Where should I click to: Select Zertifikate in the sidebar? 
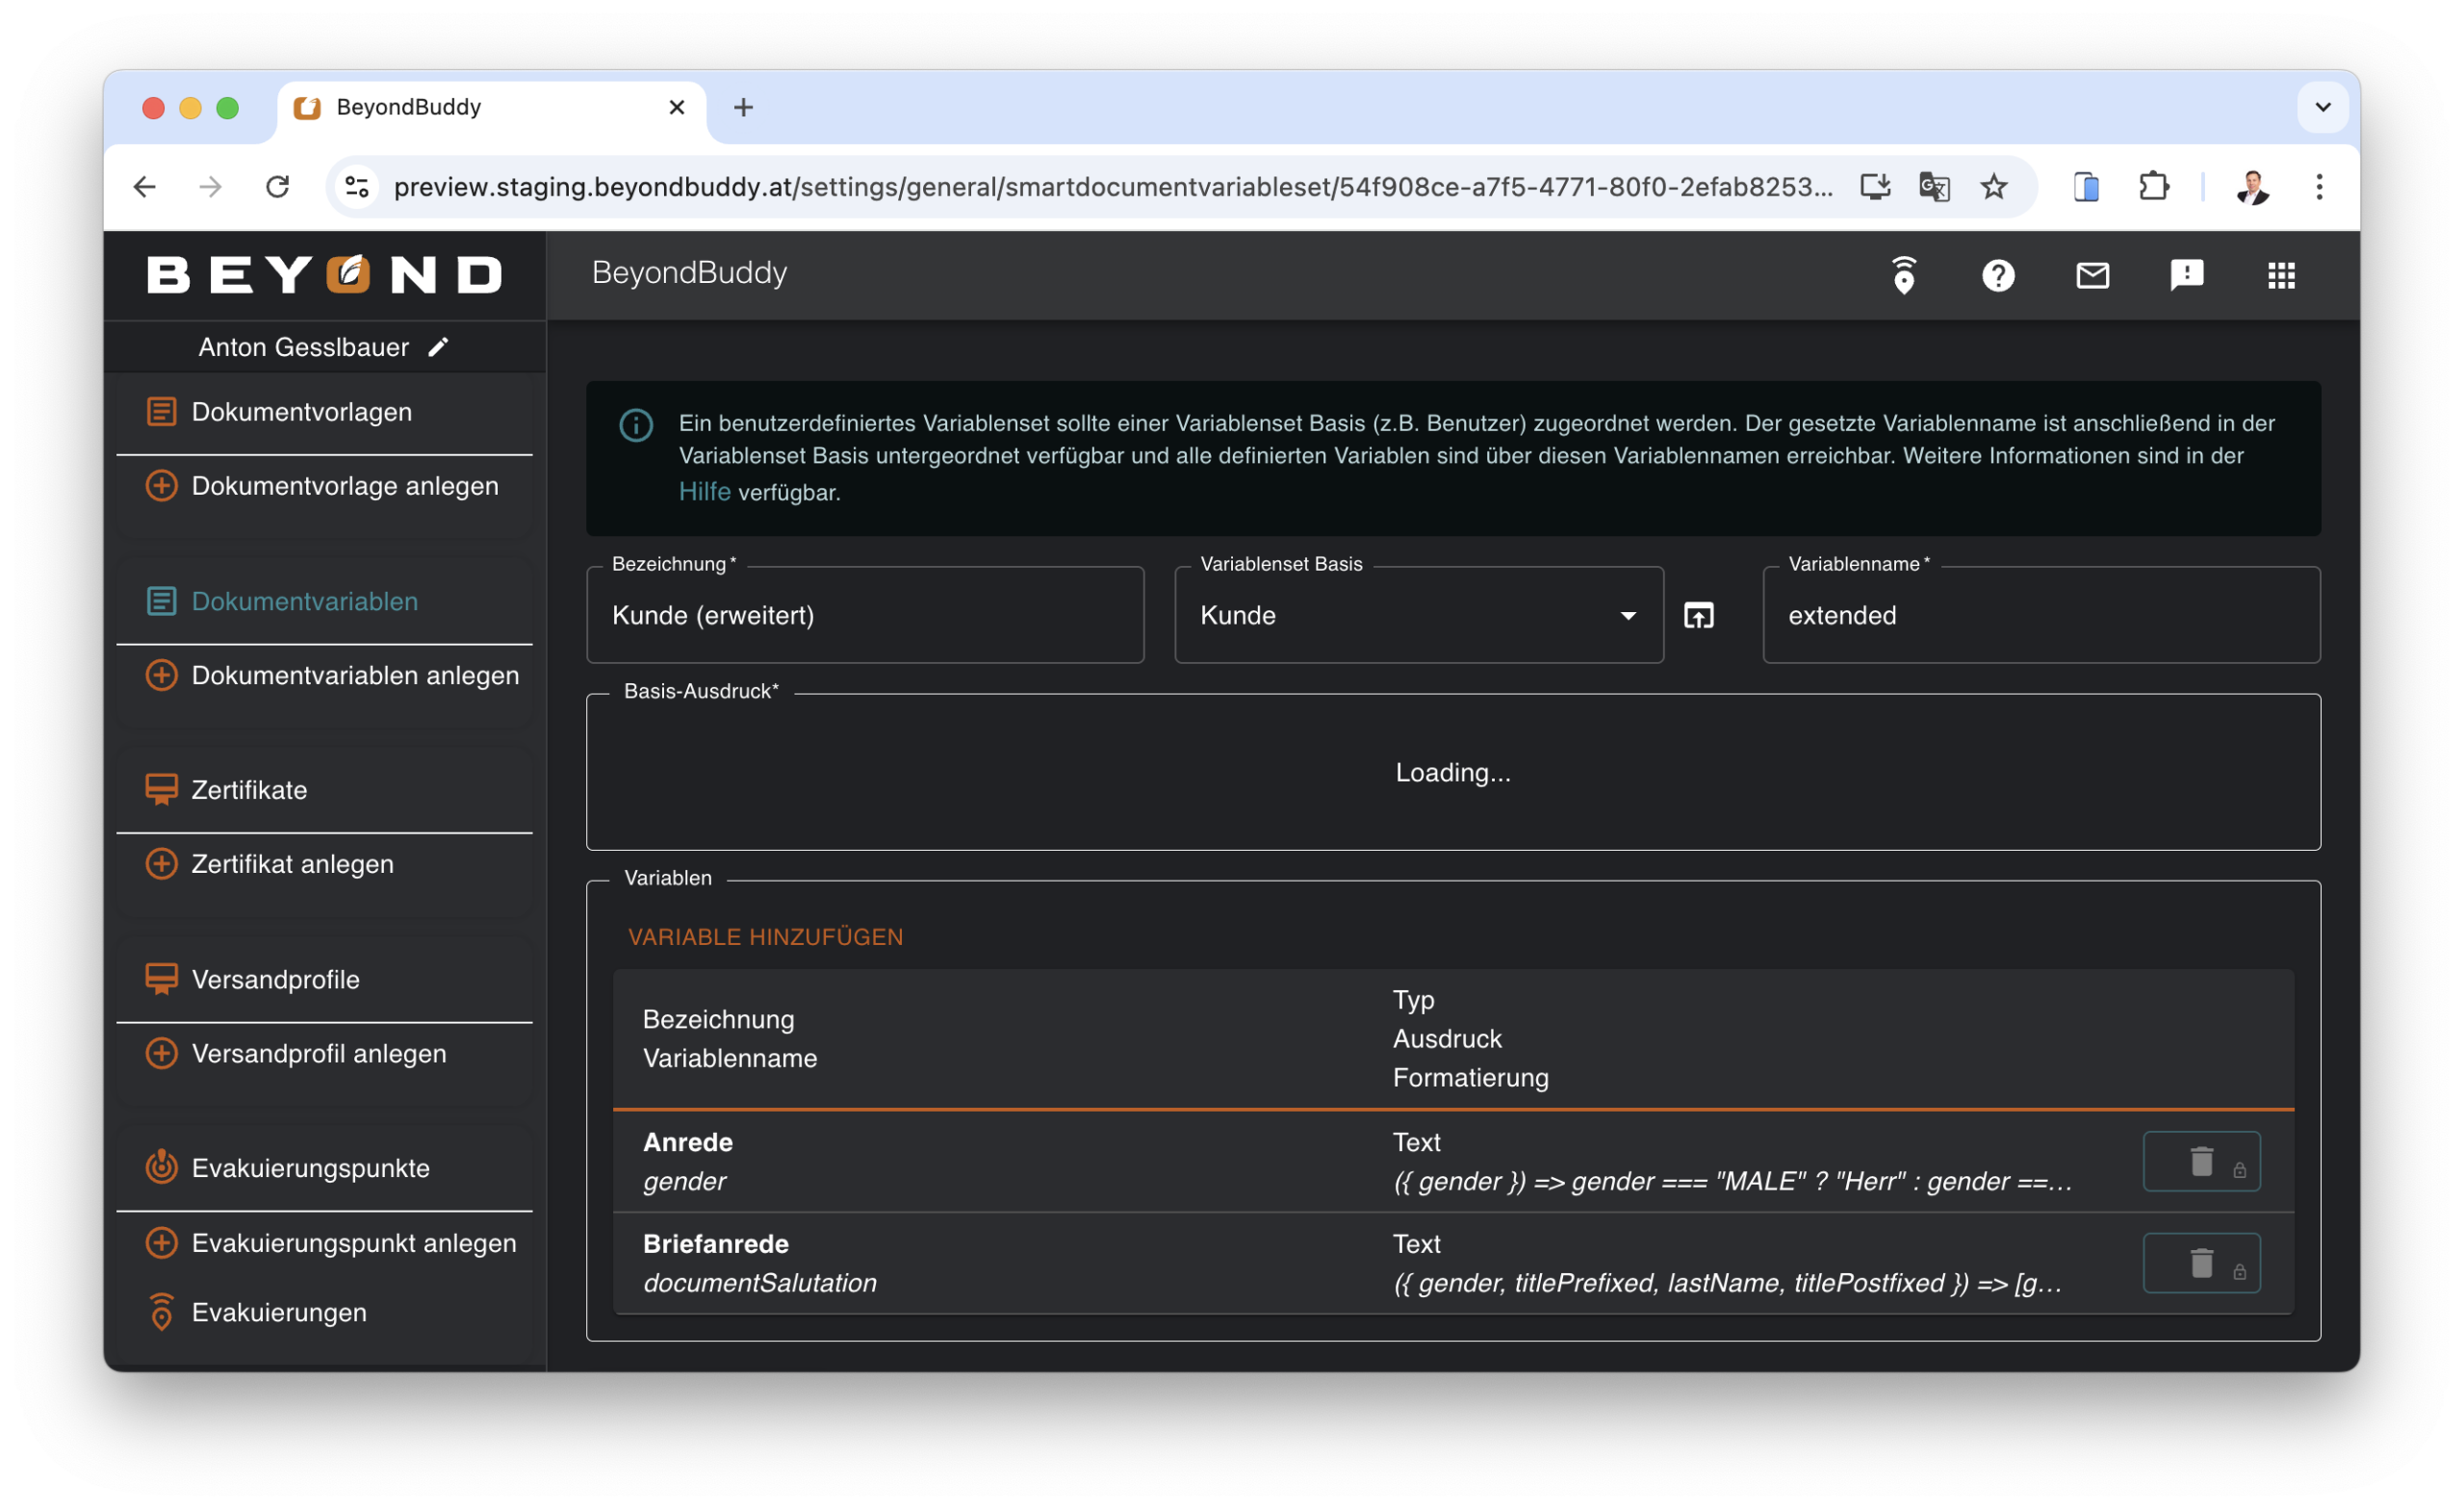tap(249, 790)
